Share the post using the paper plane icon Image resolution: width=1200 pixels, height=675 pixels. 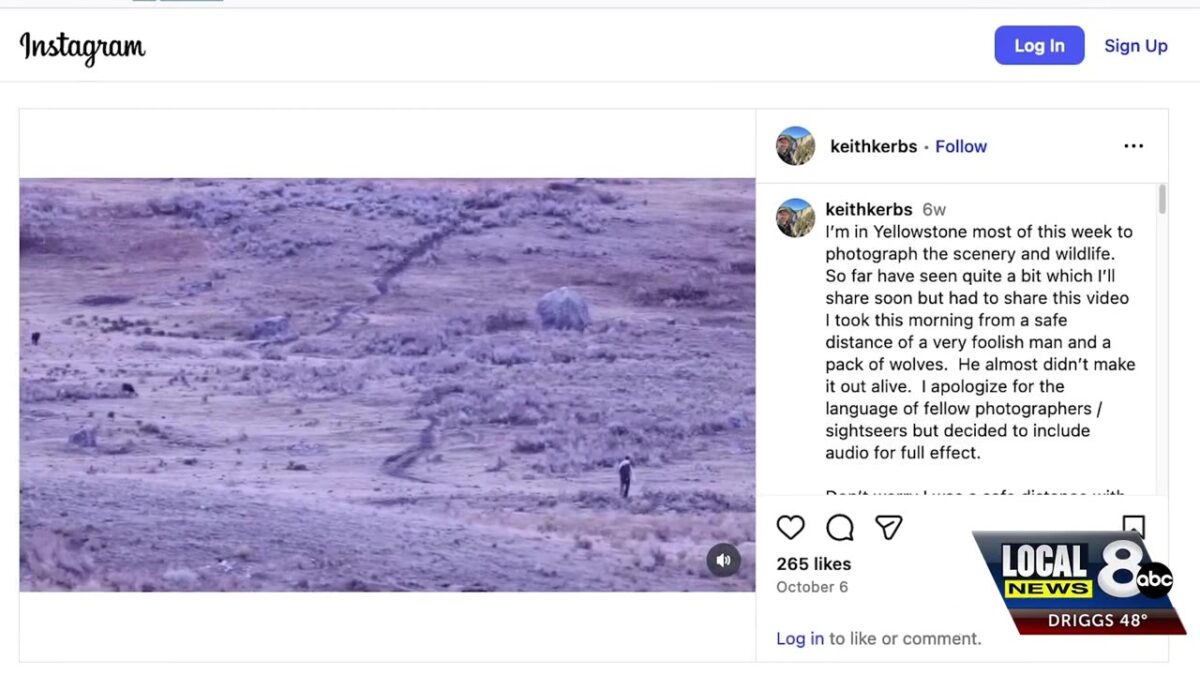click(x=888, y=527)
